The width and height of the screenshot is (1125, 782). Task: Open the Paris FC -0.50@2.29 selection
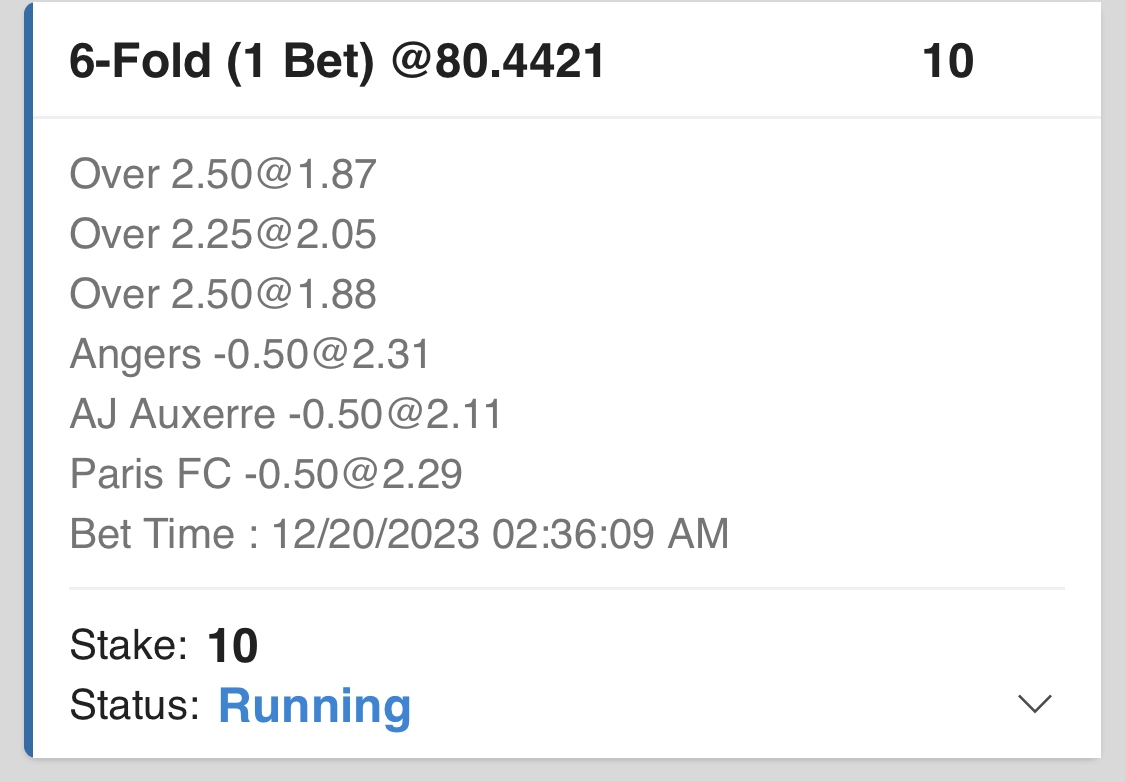point(266,474)
